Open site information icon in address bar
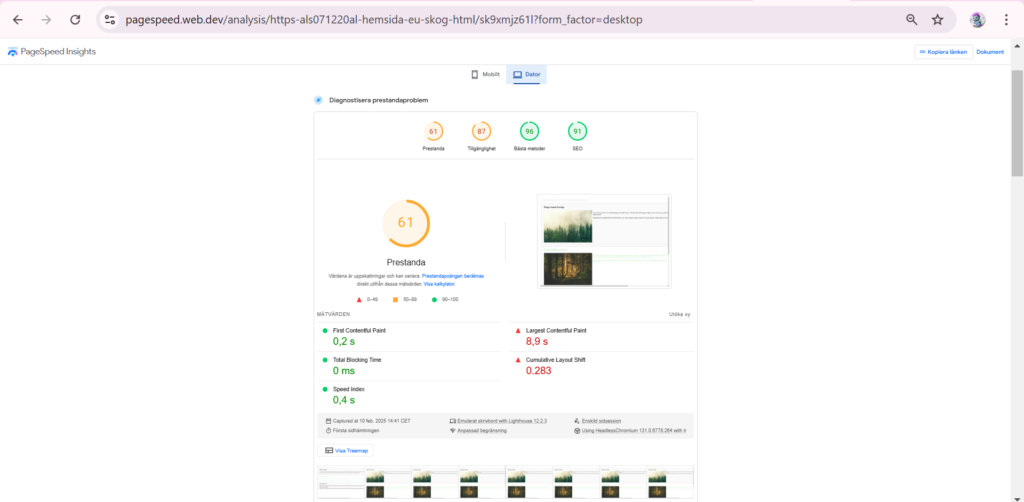Viewport: 1024px width, 502px height. [110, 20]
